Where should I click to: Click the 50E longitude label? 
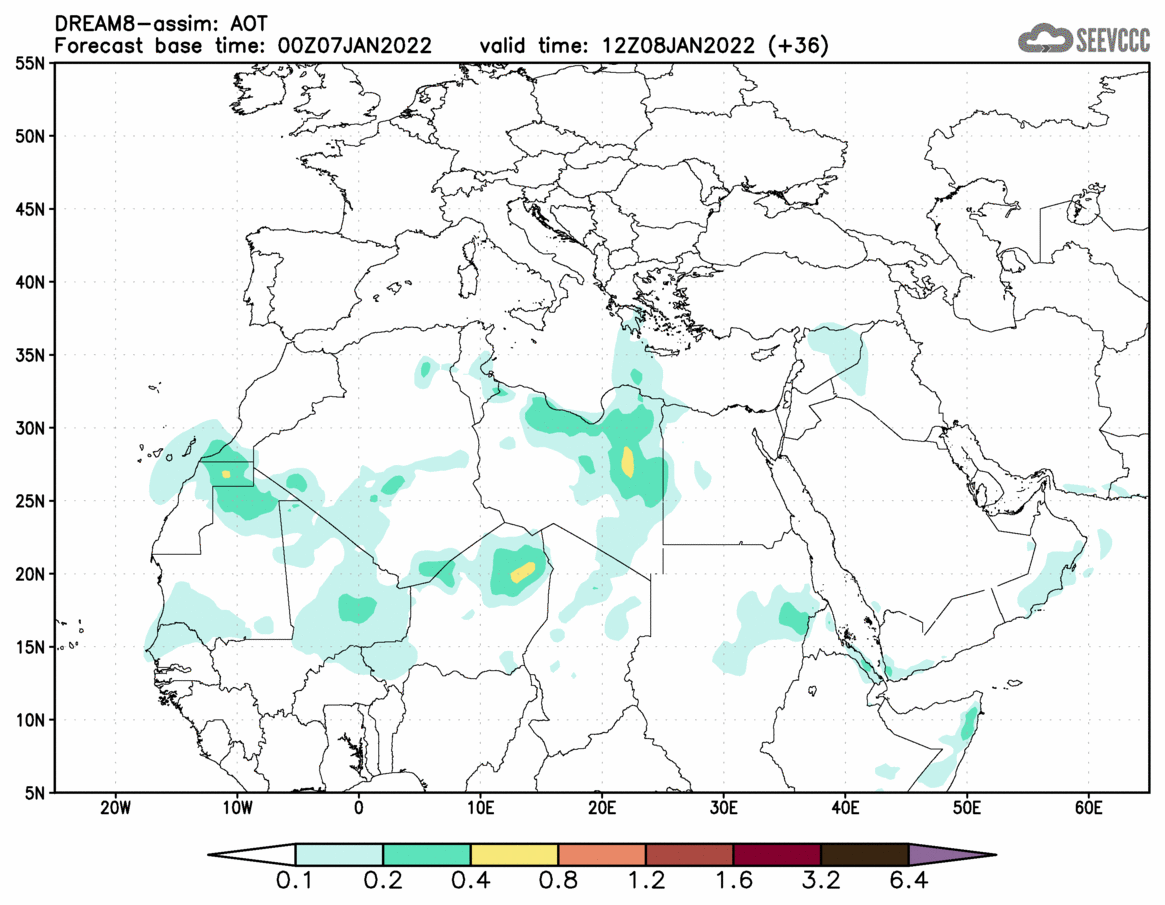click(967, 808)
